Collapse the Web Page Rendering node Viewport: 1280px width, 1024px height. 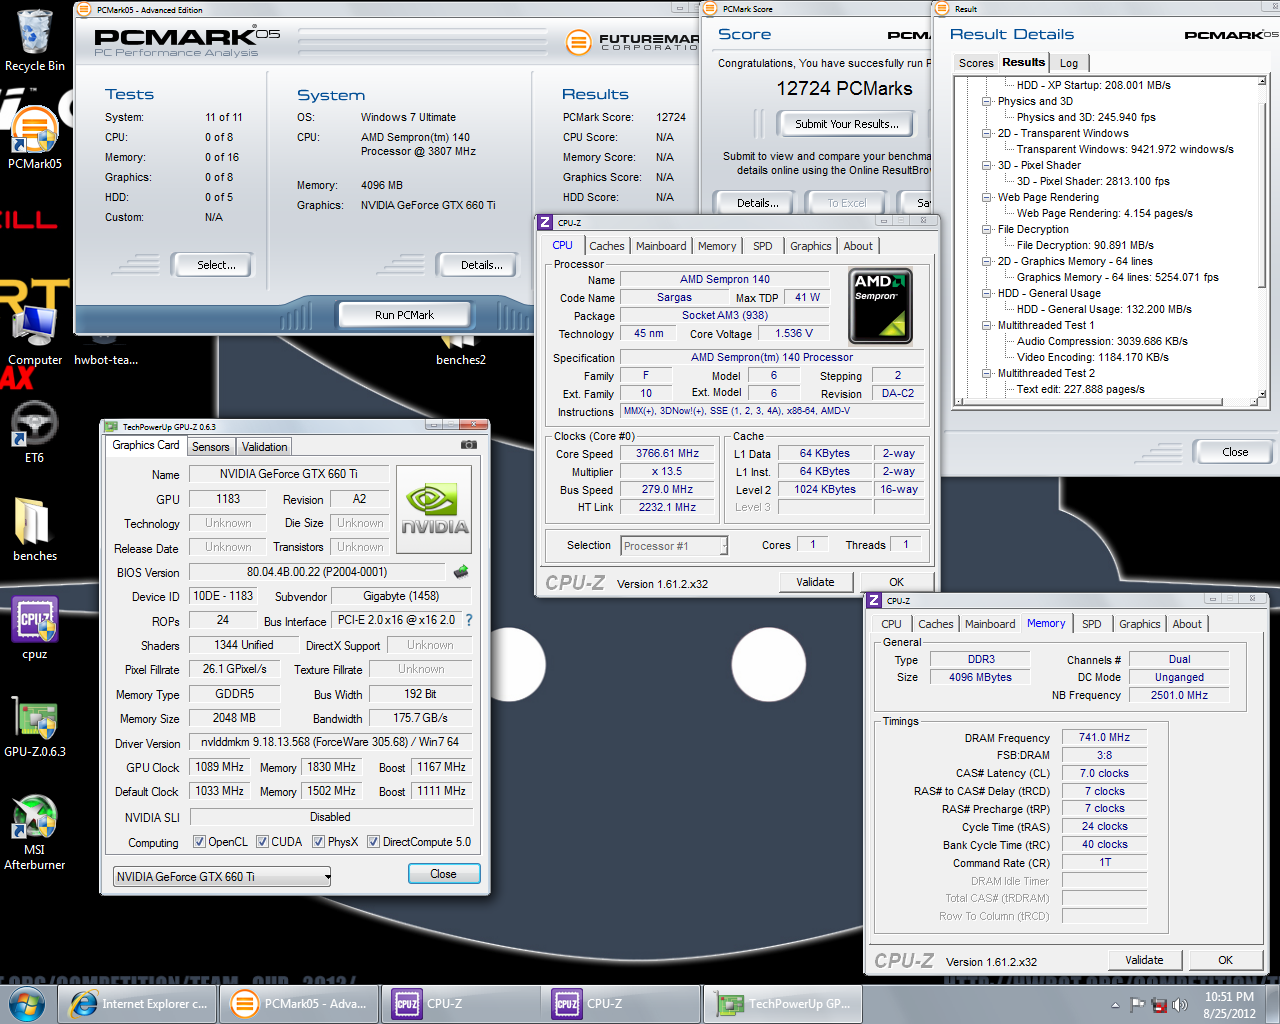coord(987,197)
